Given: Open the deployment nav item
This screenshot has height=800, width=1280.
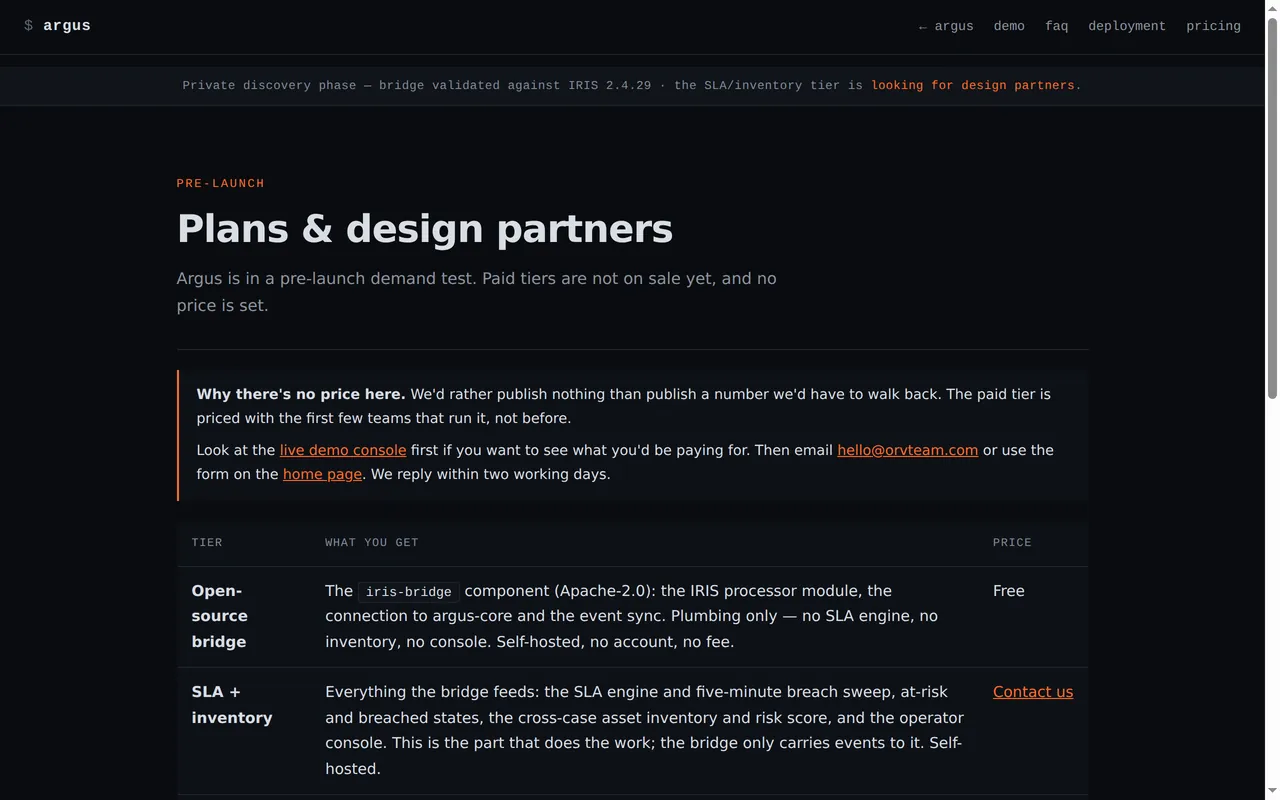Looking at the screenshot, I should [1127, 26].
